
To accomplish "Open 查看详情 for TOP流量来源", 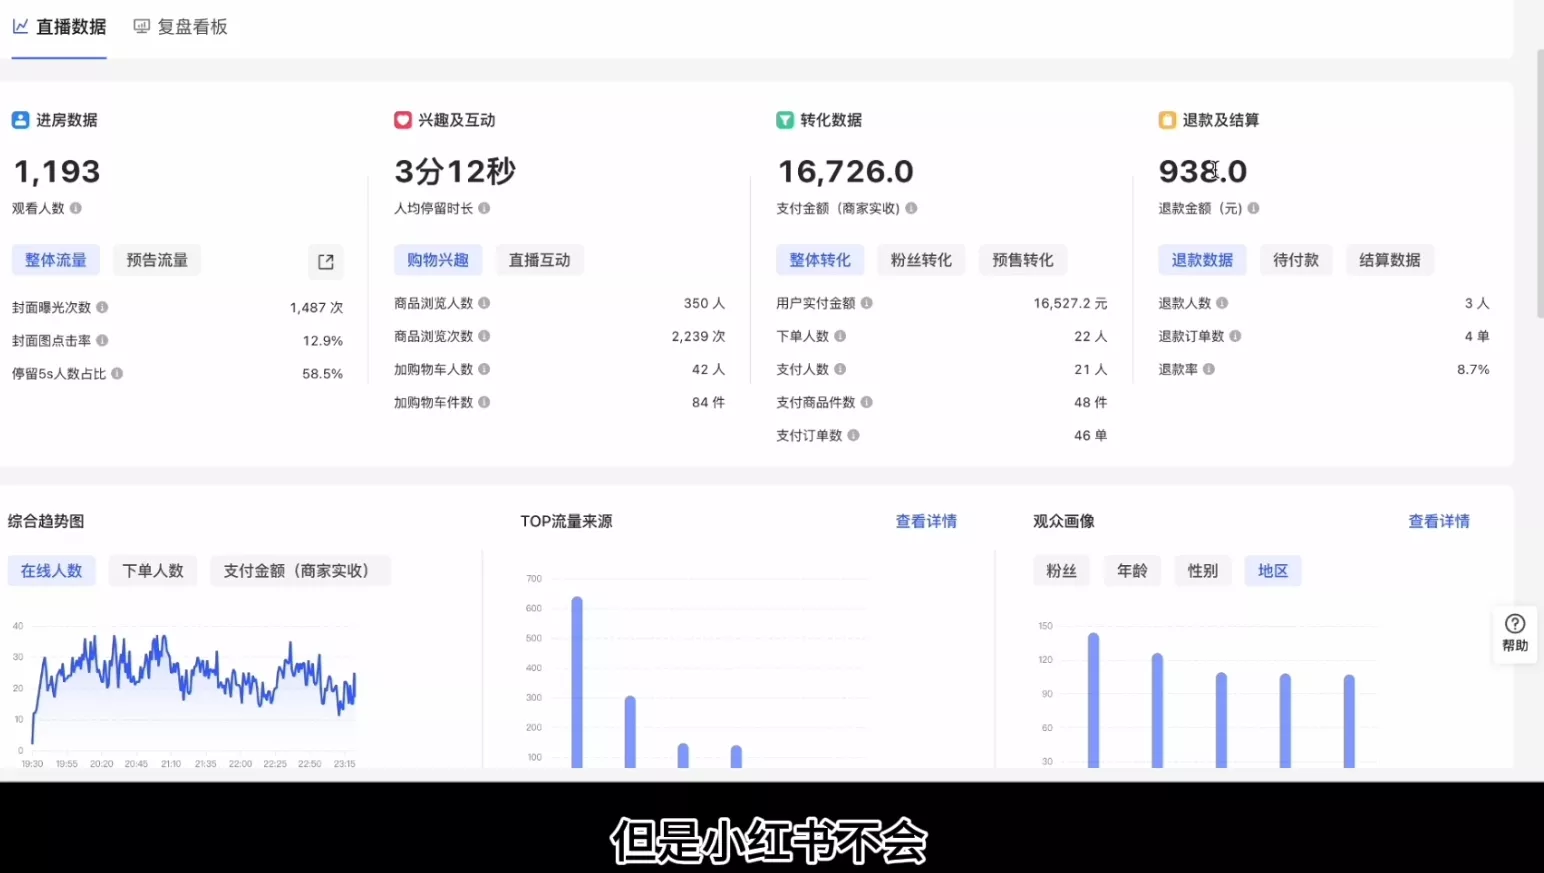I will 926,520.
